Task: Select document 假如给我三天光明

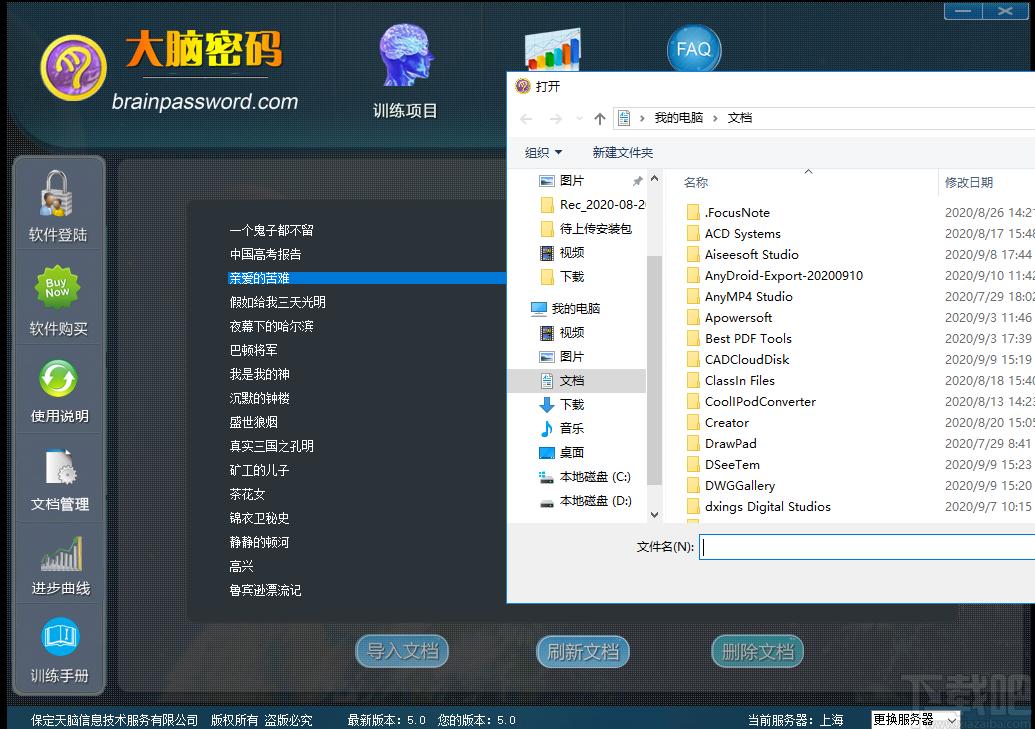Action: 277,302
